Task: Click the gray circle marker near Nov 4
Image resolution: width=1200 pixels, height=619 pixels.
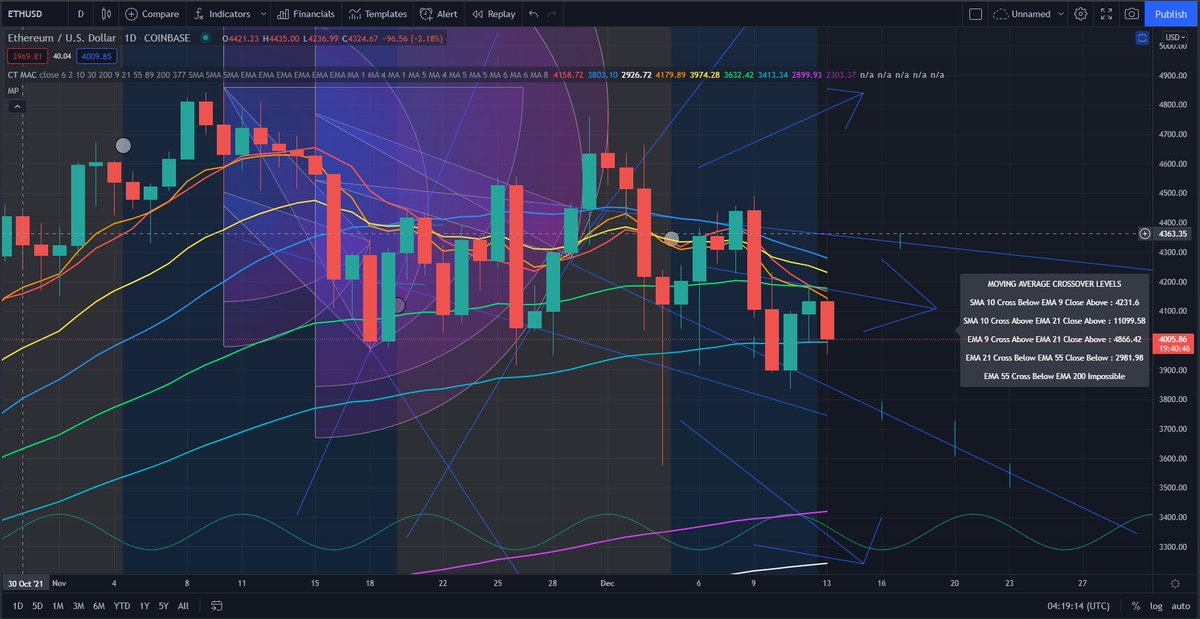Action: pyautogui.click(x=123, y=145)
